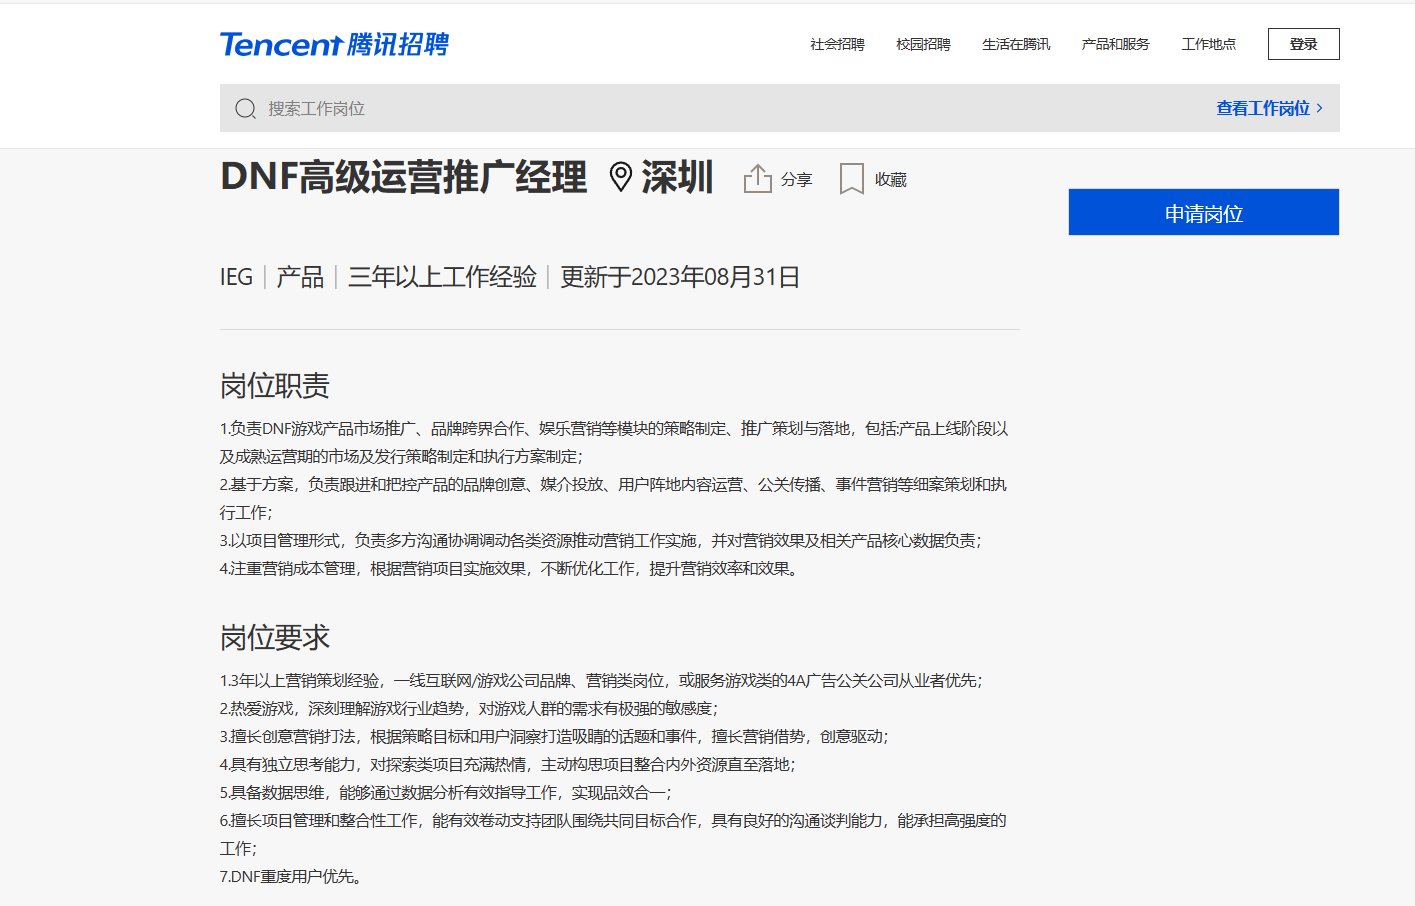Click the line starting 4.注重营销成本管理
Screen dimensions: 1415x906
pos(512,568)
